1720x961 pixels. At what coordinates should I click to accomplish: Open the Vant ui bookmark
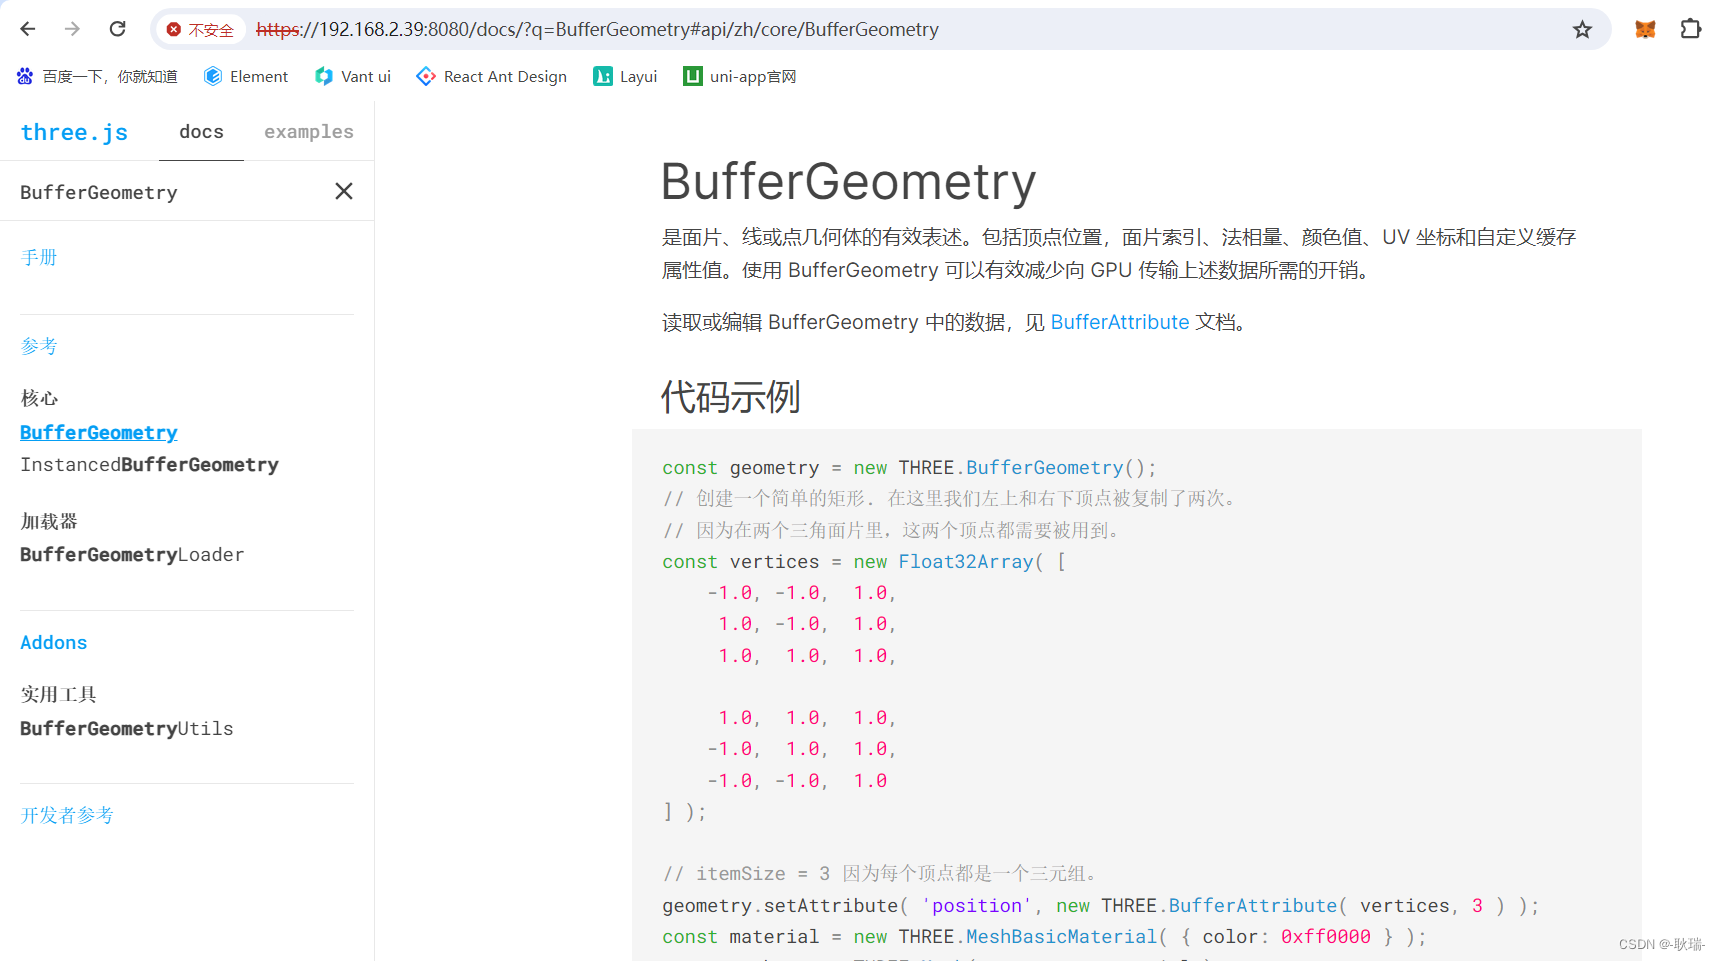tap(352, 76)
